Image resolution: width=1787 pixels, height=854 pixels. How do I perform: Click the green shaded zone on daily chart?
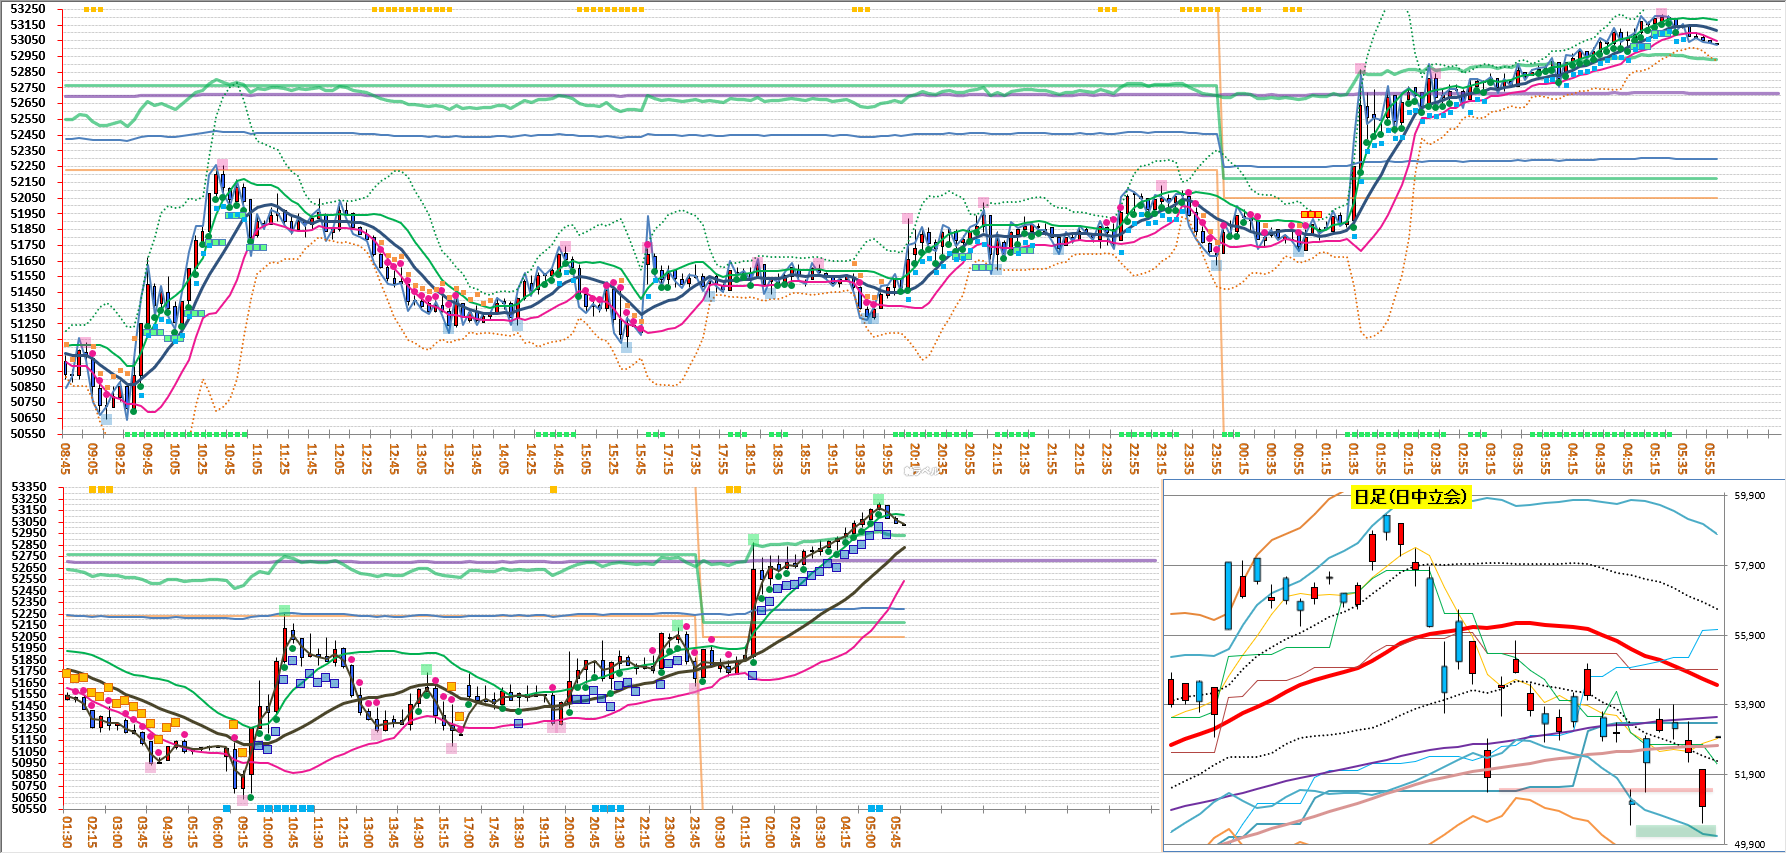coord(1675,831)
